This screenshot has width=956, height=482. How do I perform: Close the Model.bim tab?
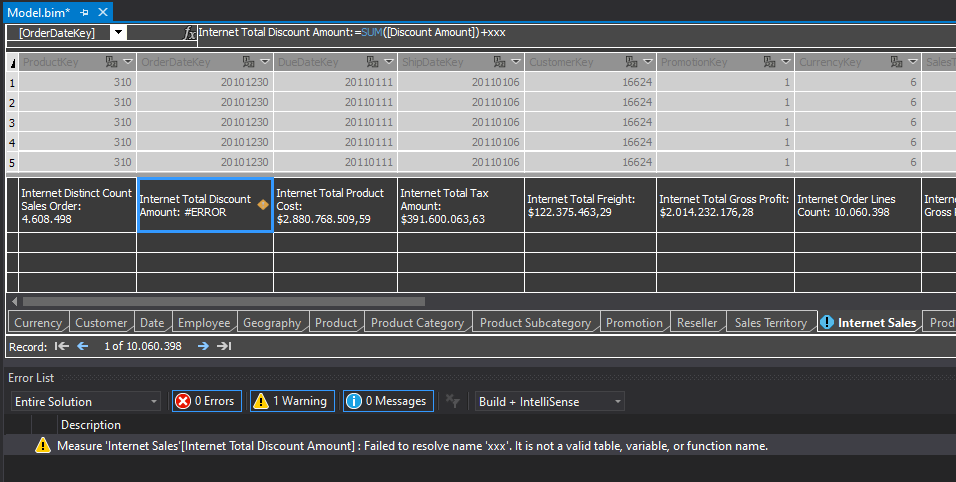pyautogui.click(x=103, y=12)
